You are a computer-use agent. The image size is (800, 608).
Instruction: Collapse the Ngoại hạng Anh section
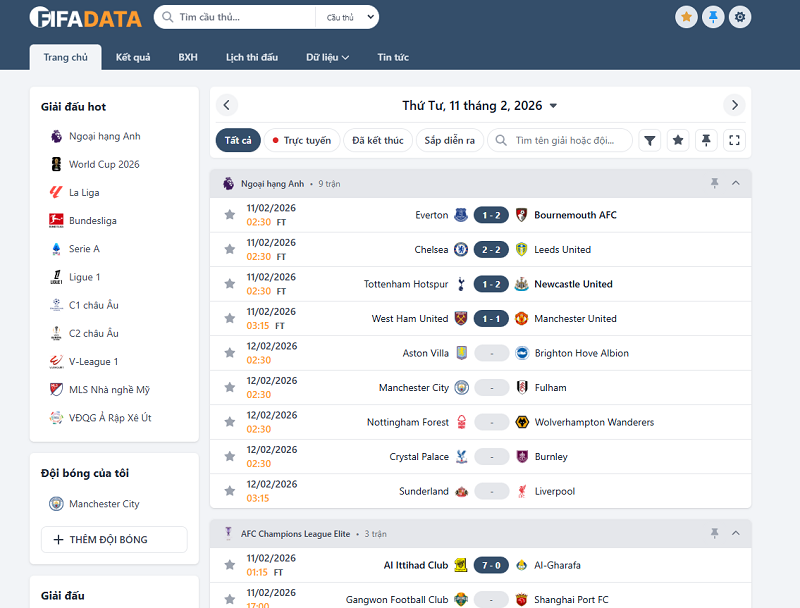pos(736,183)
